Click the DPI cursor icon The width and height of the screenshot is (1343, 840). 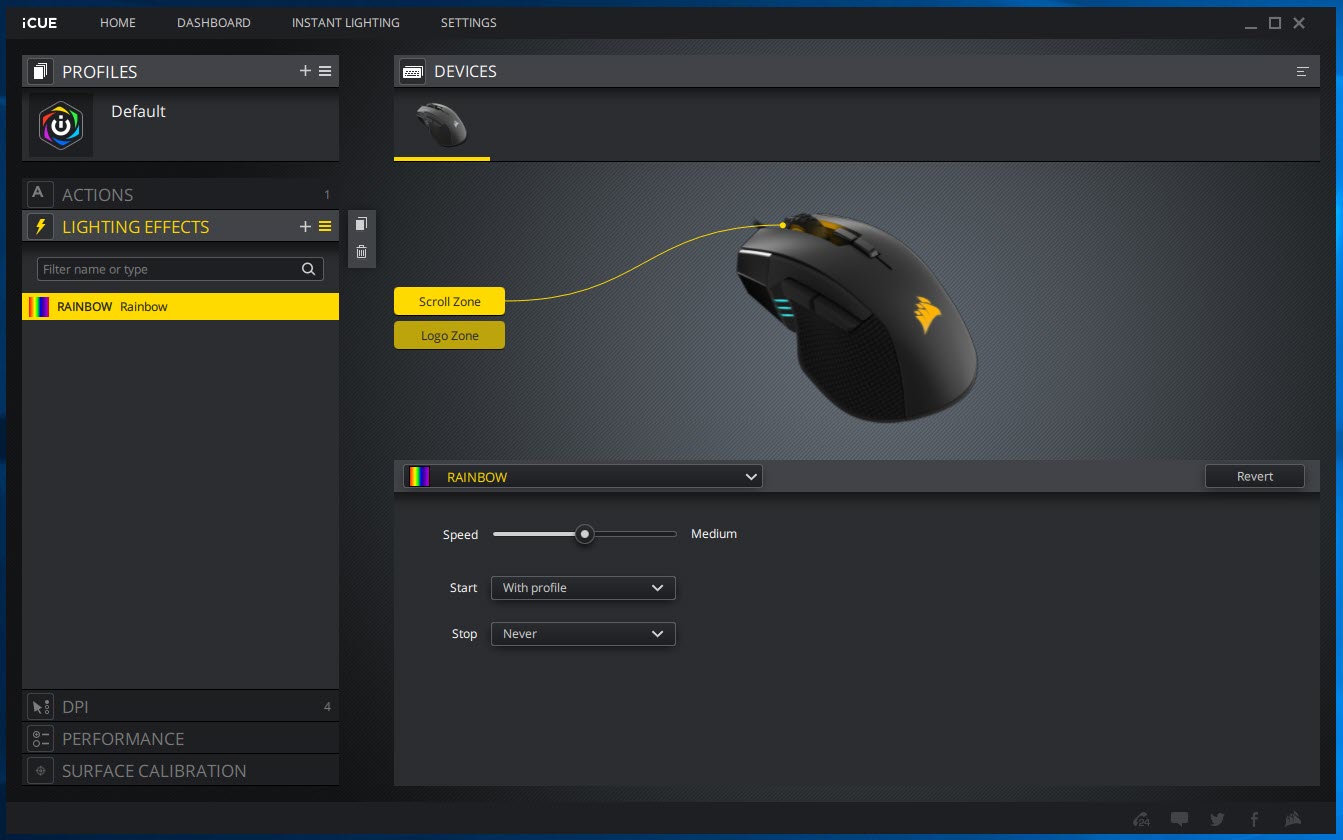(x=40, y=706)
